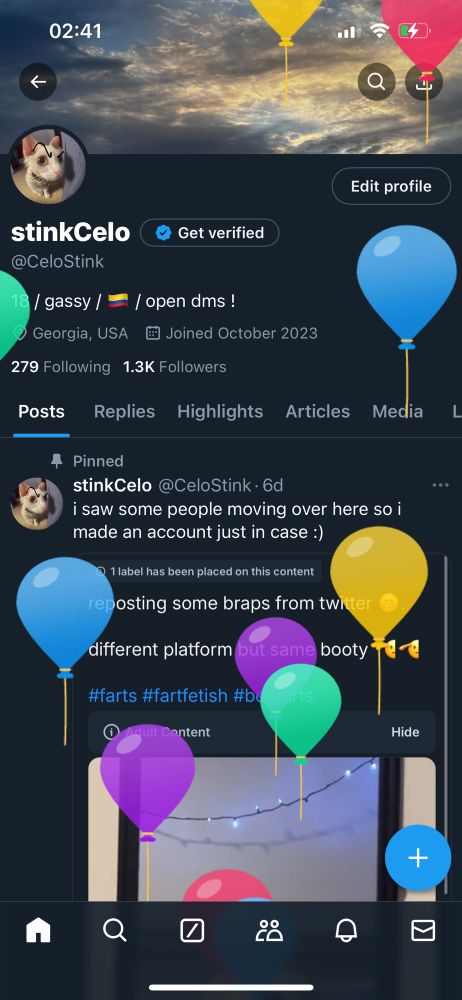Tap the profile avatar picture

pyautogui.click(x=48, y=166)
